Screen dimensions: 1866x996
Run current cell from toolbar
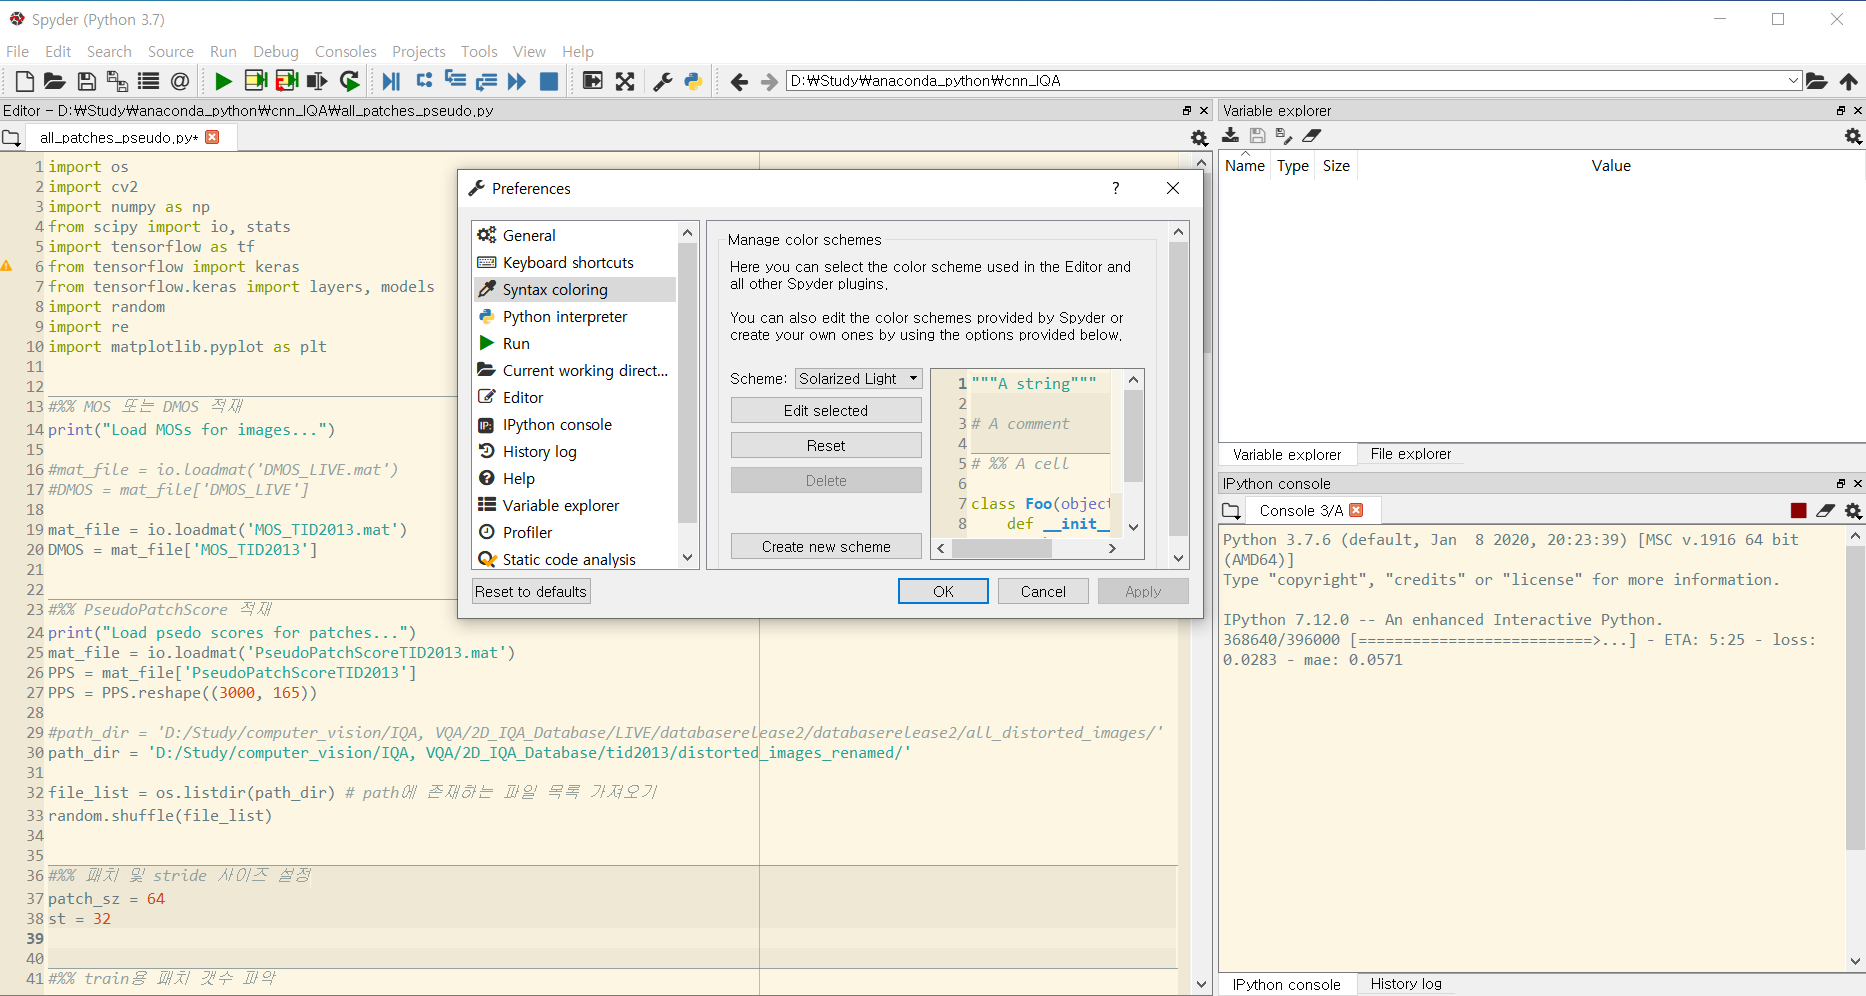click(255, 81)
